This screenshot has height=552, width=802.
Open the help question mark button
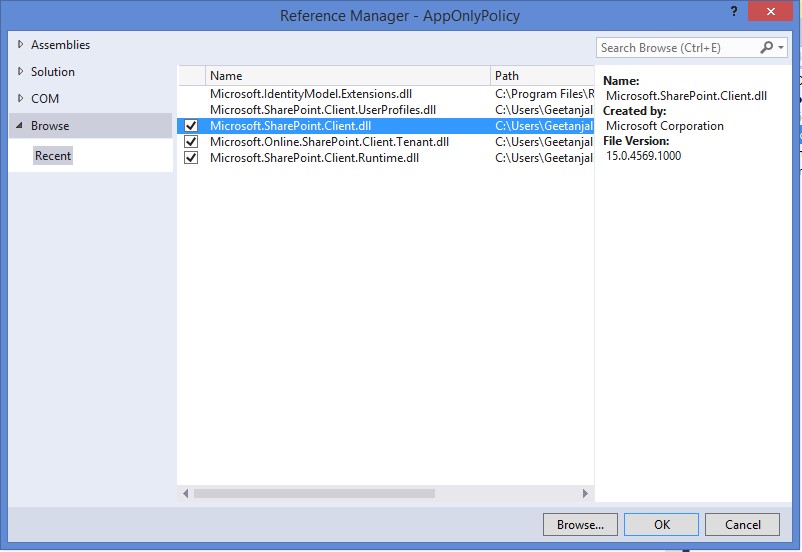click(x=734, y=11)
